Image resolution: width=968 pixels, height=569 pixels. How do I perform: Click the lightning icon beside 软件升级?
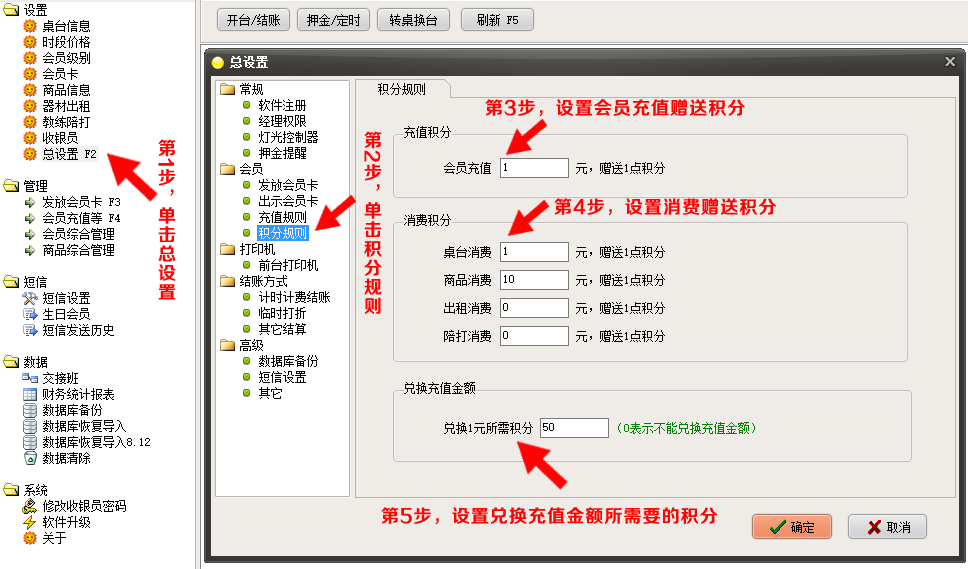[30, 523]
